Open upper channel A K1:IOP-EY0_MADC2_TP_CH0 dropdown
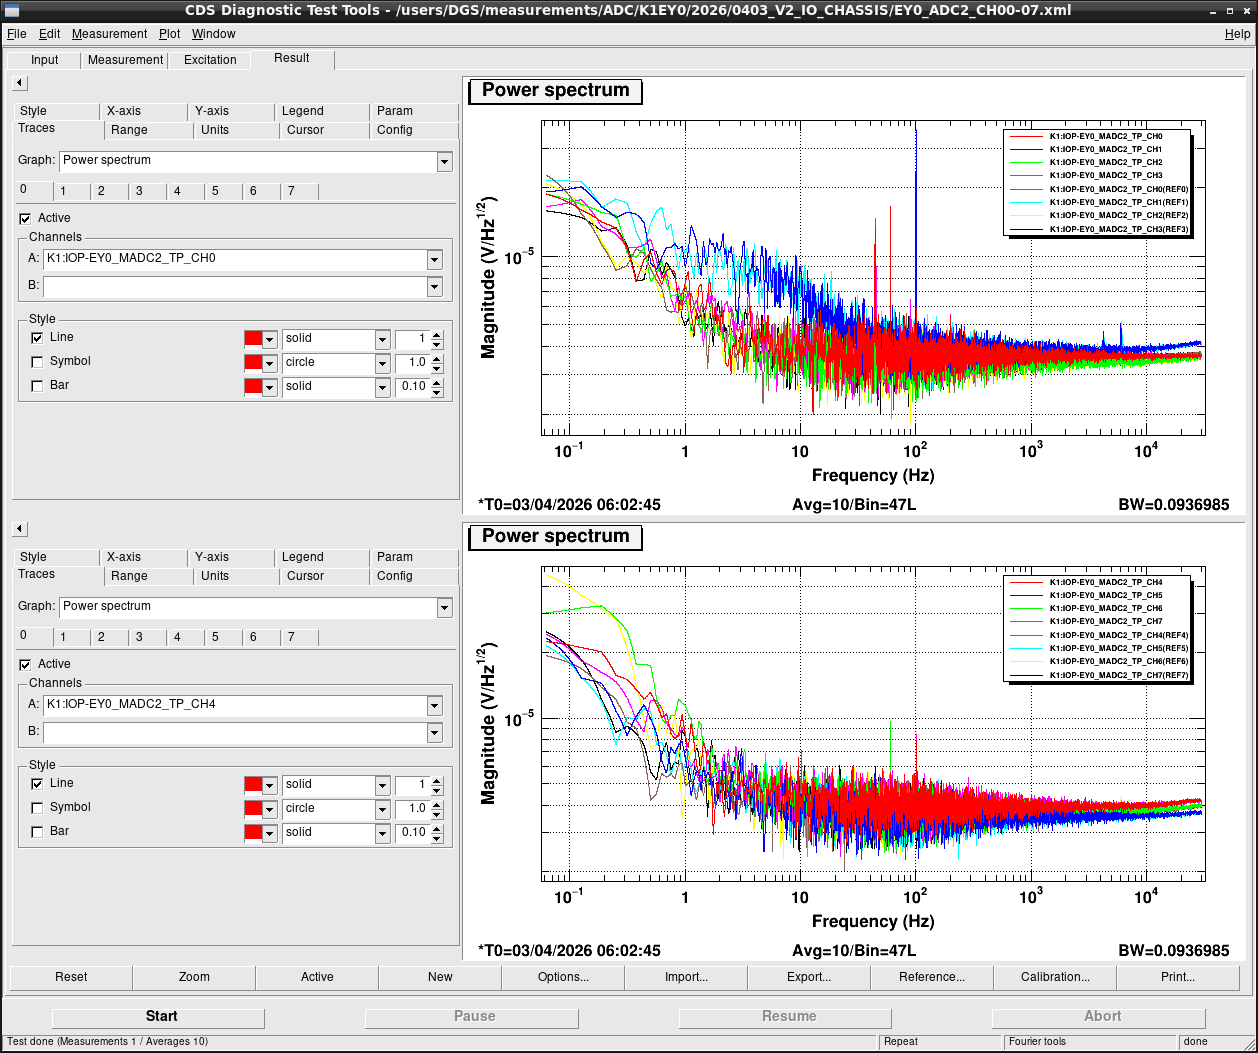 coord(435,260)
